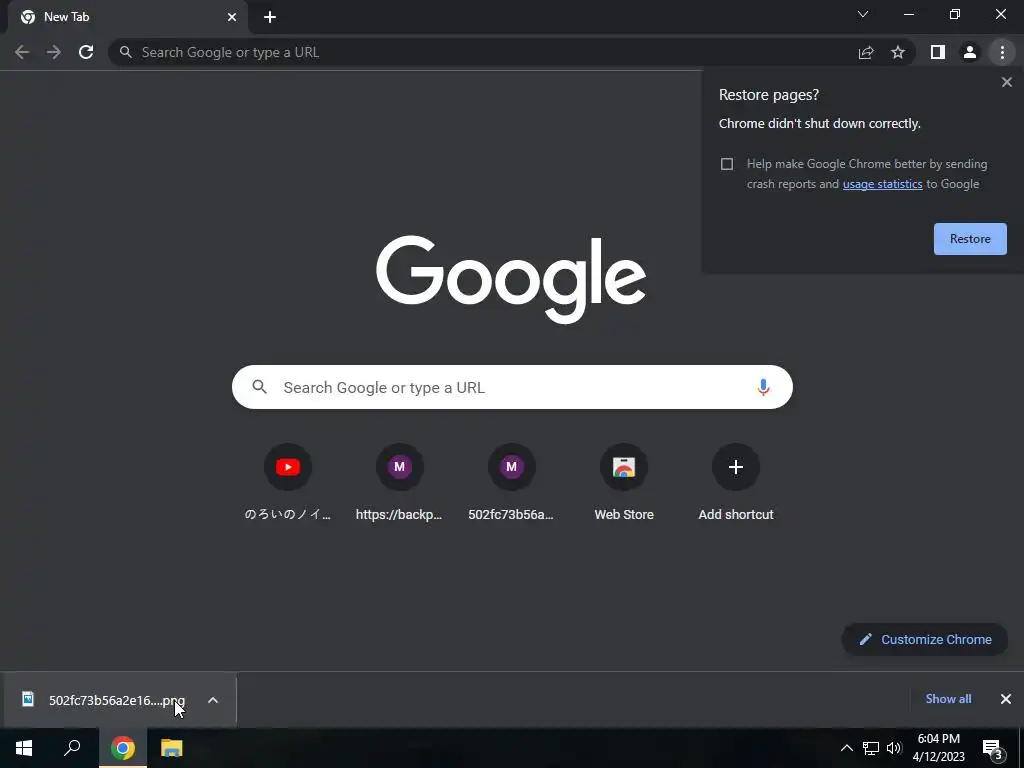Dismiss the Restore pages popup

point(1006,82)
